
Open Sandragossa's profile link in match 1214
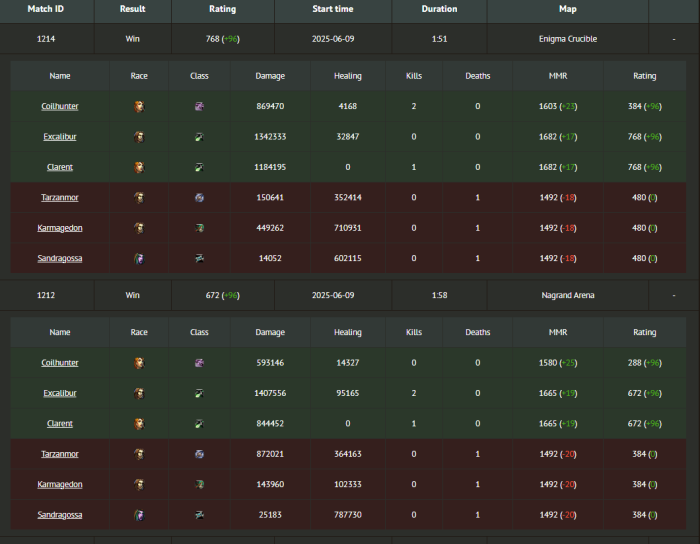60,258
